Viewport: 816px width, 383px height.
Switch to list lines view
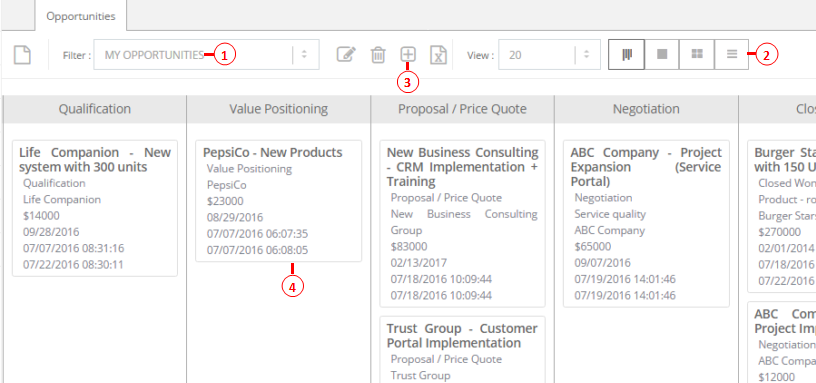pos(732,54)
